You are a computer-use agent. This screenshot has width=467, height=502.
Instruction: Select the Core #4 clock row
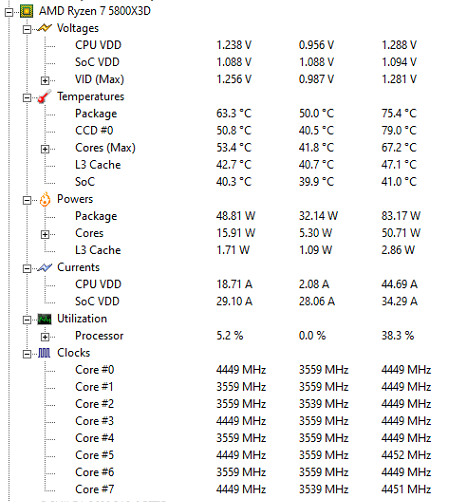(x=94, y=438)
